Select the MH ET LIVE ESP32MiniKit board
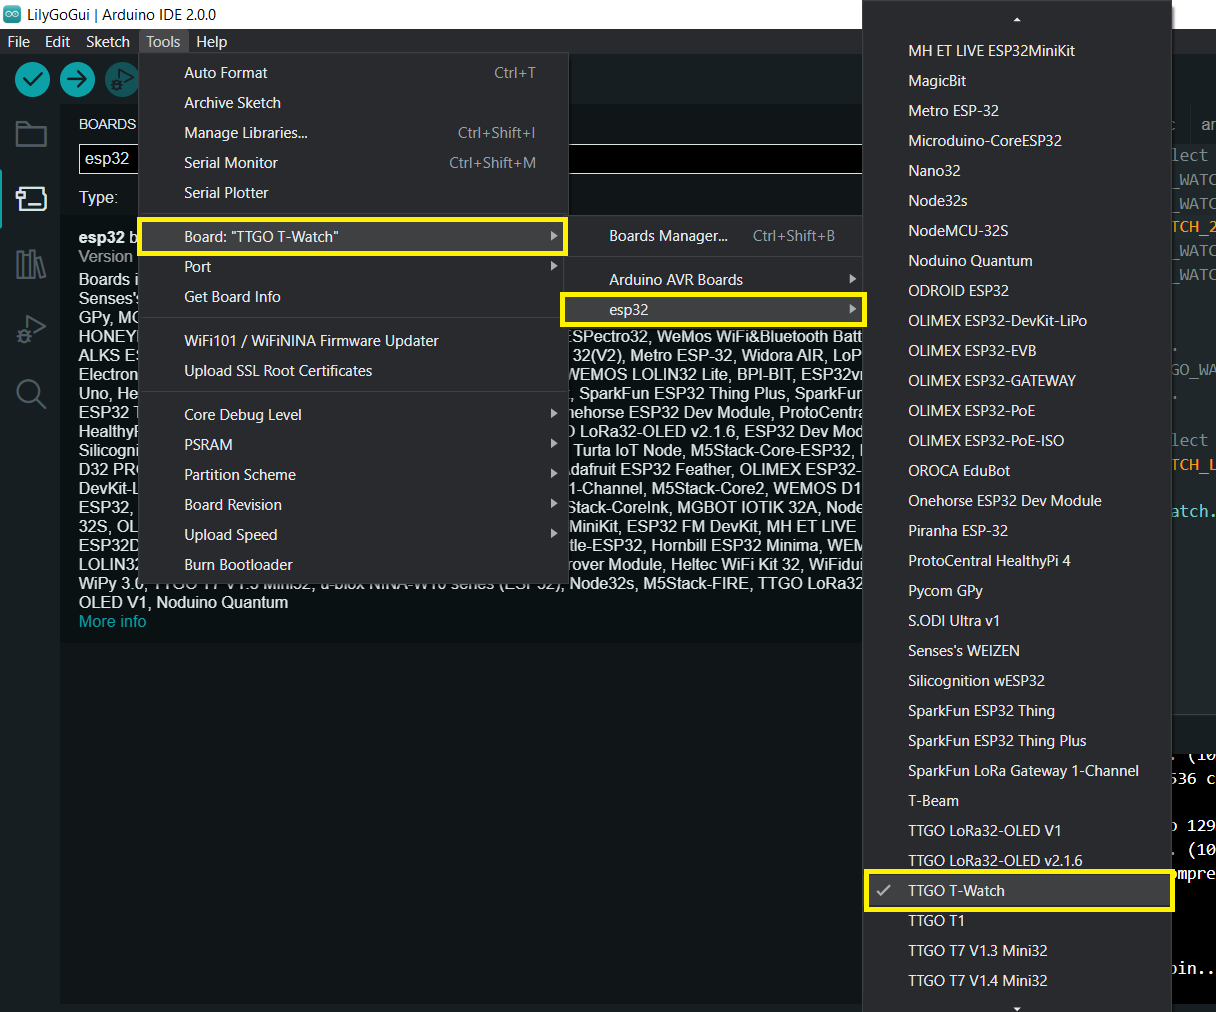The height and width of the screenshot is (1012, 1216). [x=1017, y=50]
